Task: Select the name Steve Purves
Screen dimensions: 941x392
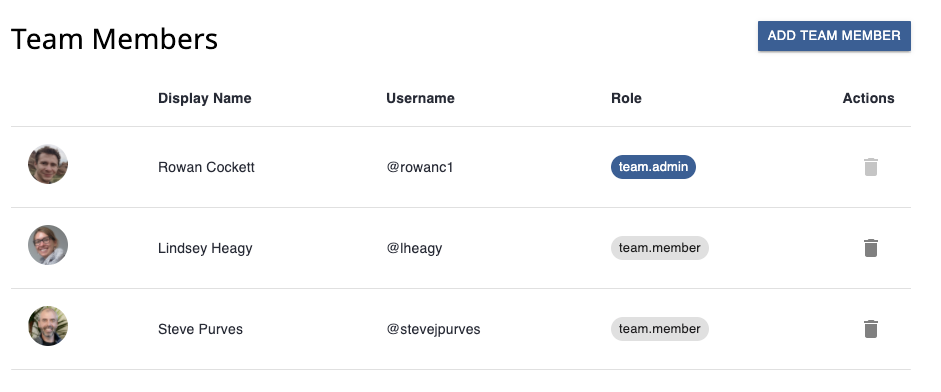Action: (x=200, y=330)
